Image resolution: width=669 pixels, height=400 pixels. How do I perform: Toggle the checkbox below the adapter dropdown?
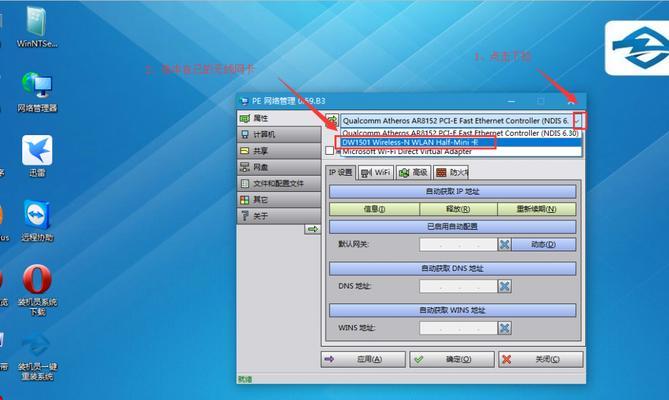329,151
